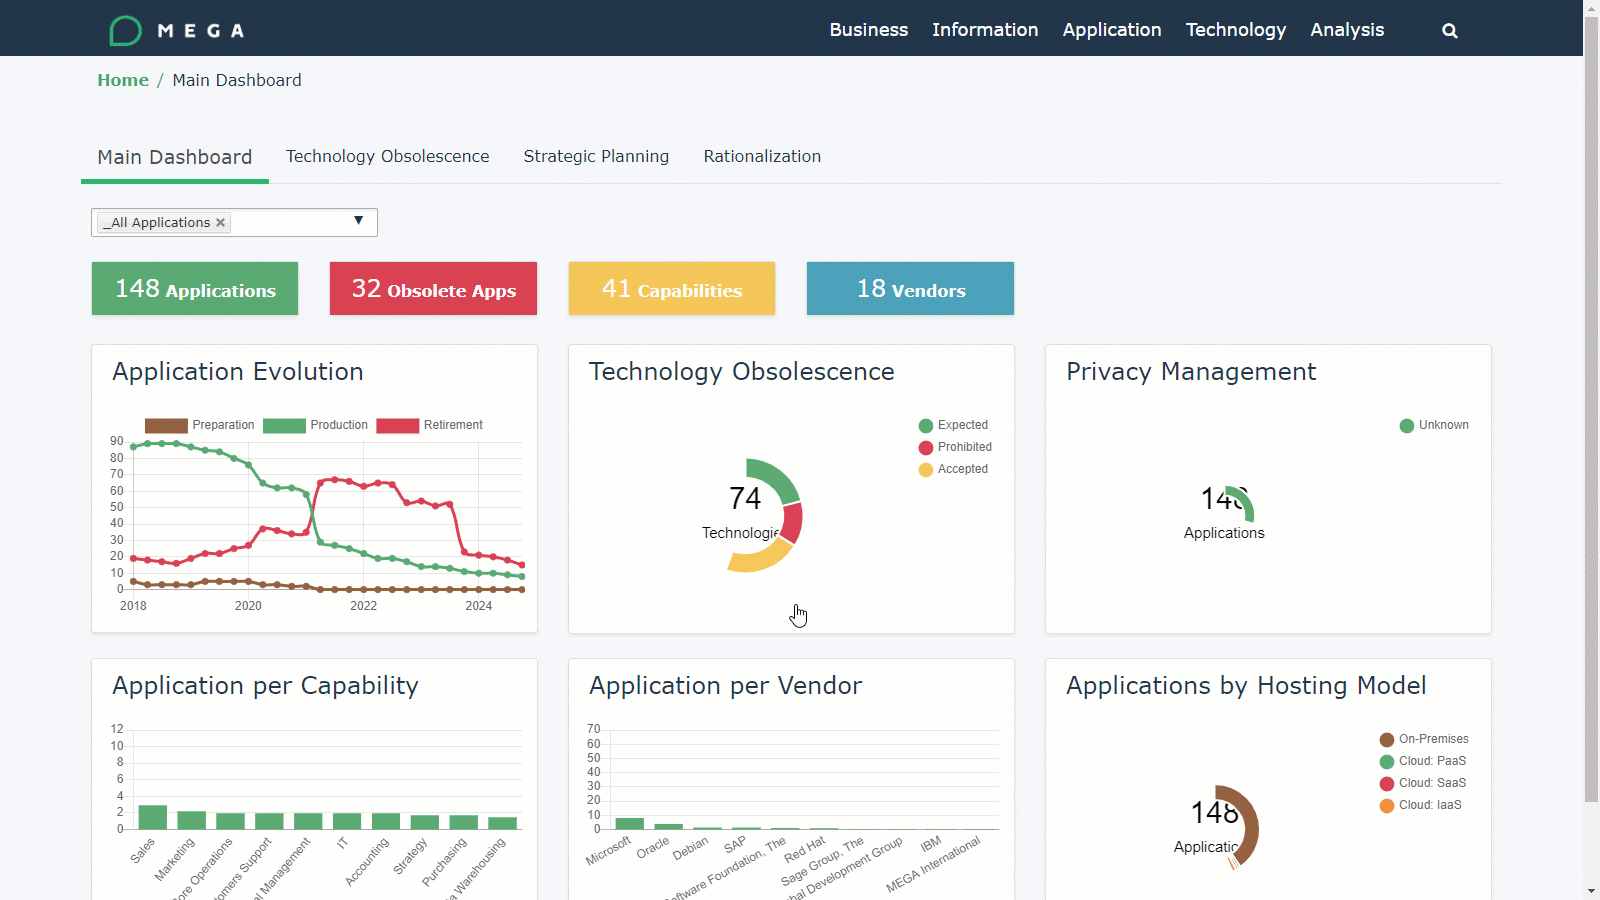Click the 148 Applications tile
This screenshot has height=900, width=1600.
coord(195,289)
